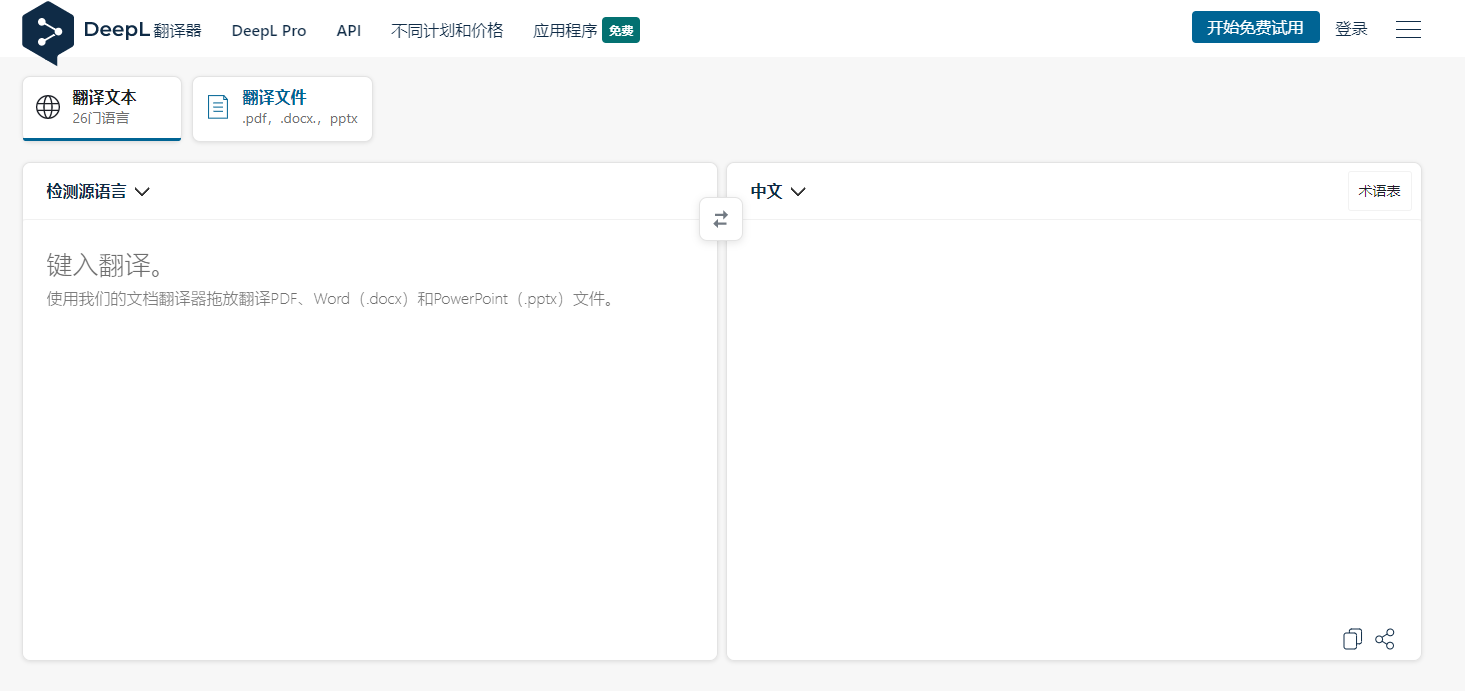
Task: Click the .pdf, .docx, .pptx format text
Action: (300, 118)
